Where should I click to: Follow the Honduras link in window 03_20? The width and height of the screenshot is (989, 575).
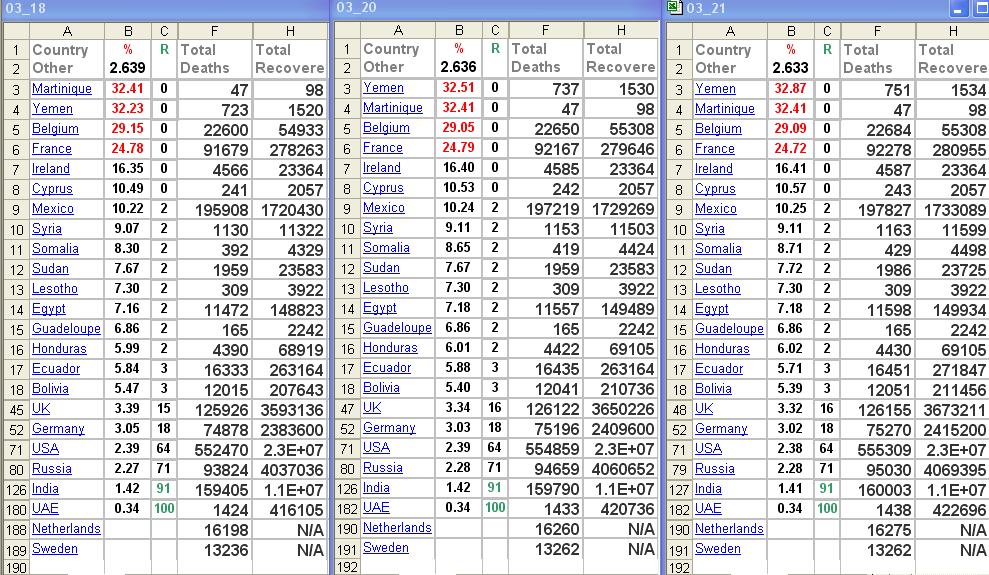[x=390, y=347]
